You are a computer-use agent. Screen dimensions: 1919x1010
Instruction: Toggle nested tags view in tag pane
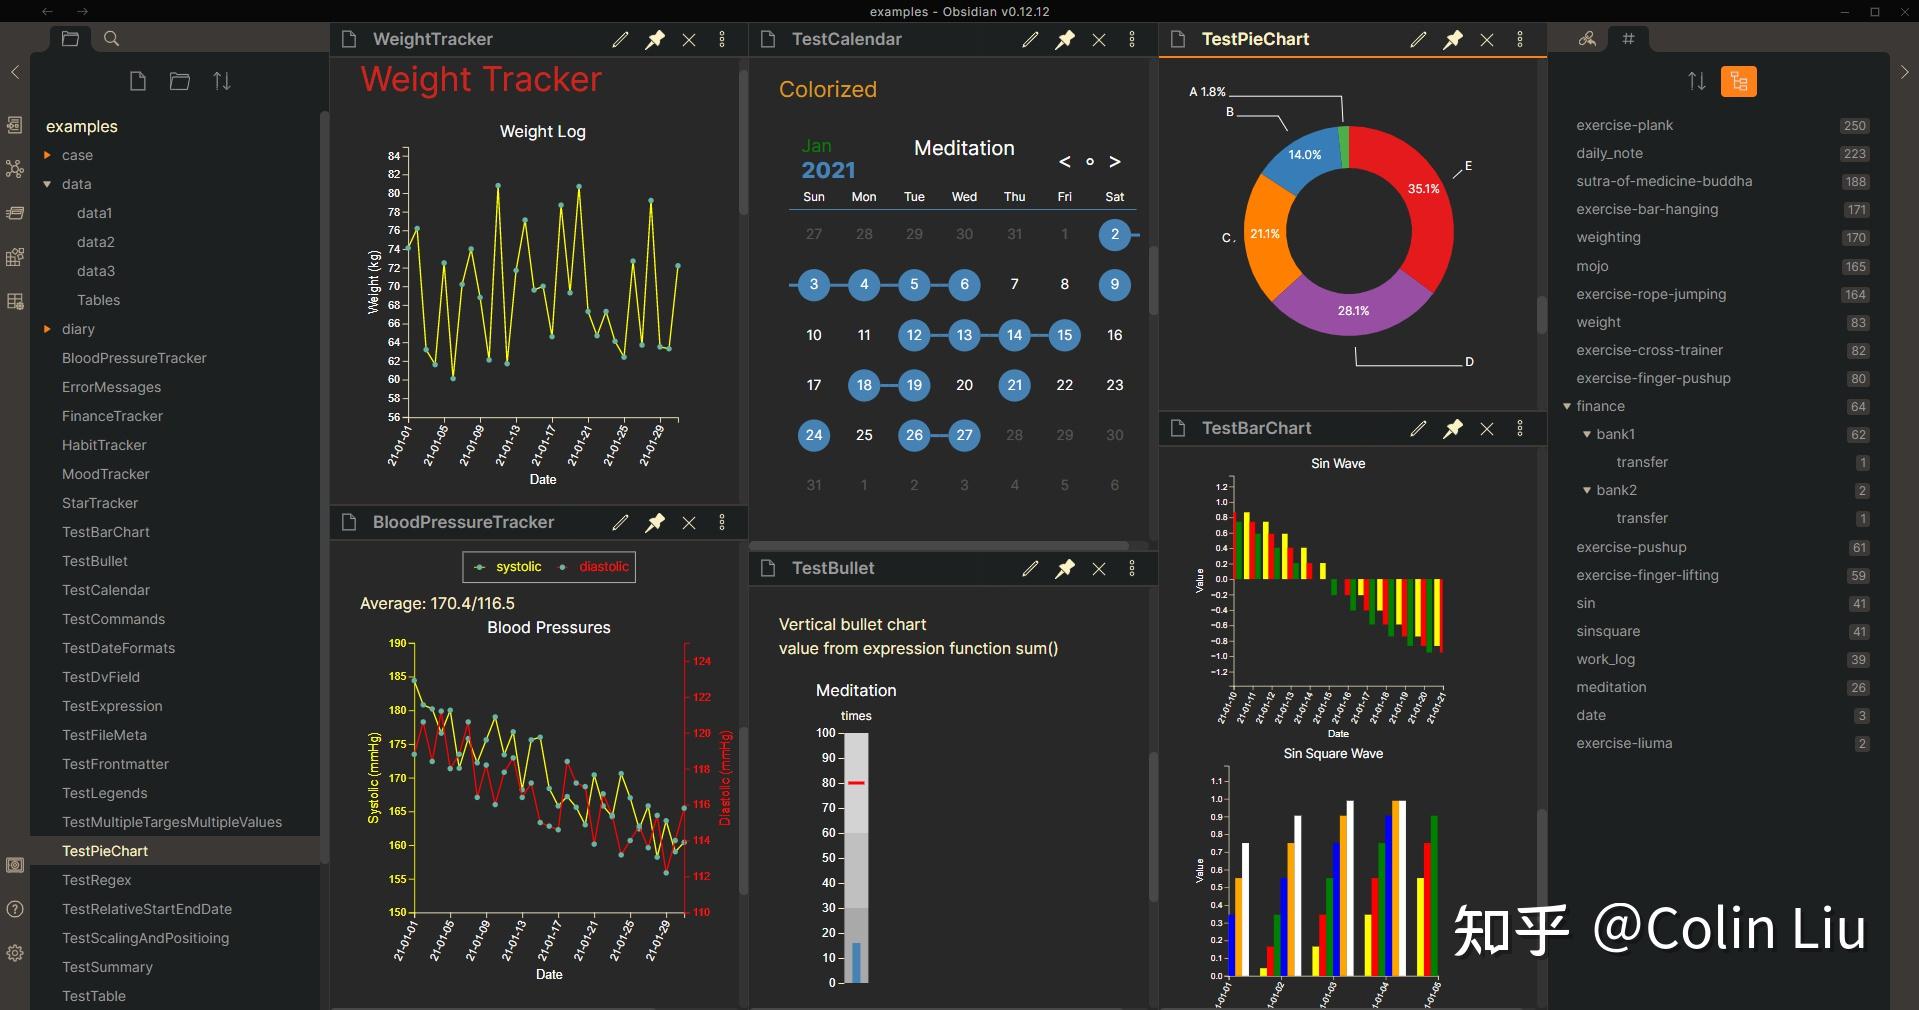[1739, 81]
